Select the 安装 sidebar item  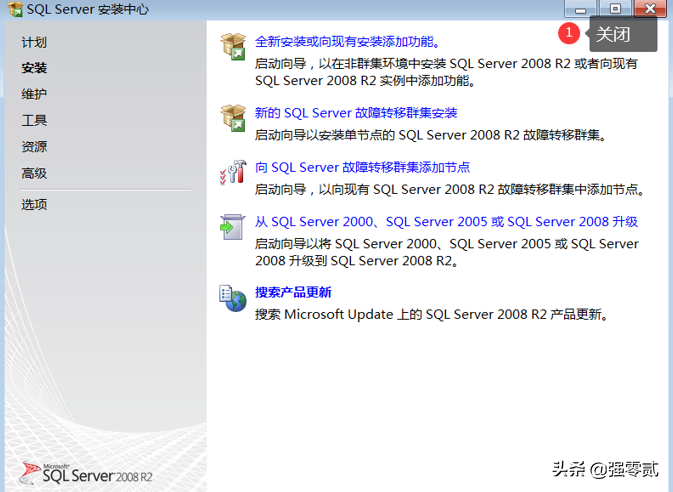[x=34, y=68]
